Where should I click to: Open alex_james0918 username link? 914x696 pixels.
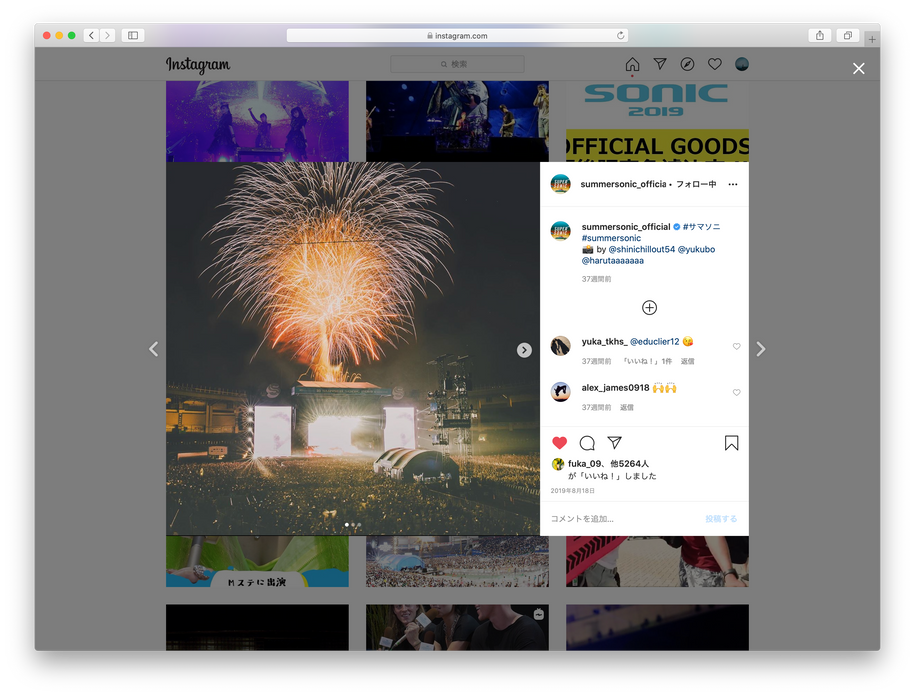(615, 388)
